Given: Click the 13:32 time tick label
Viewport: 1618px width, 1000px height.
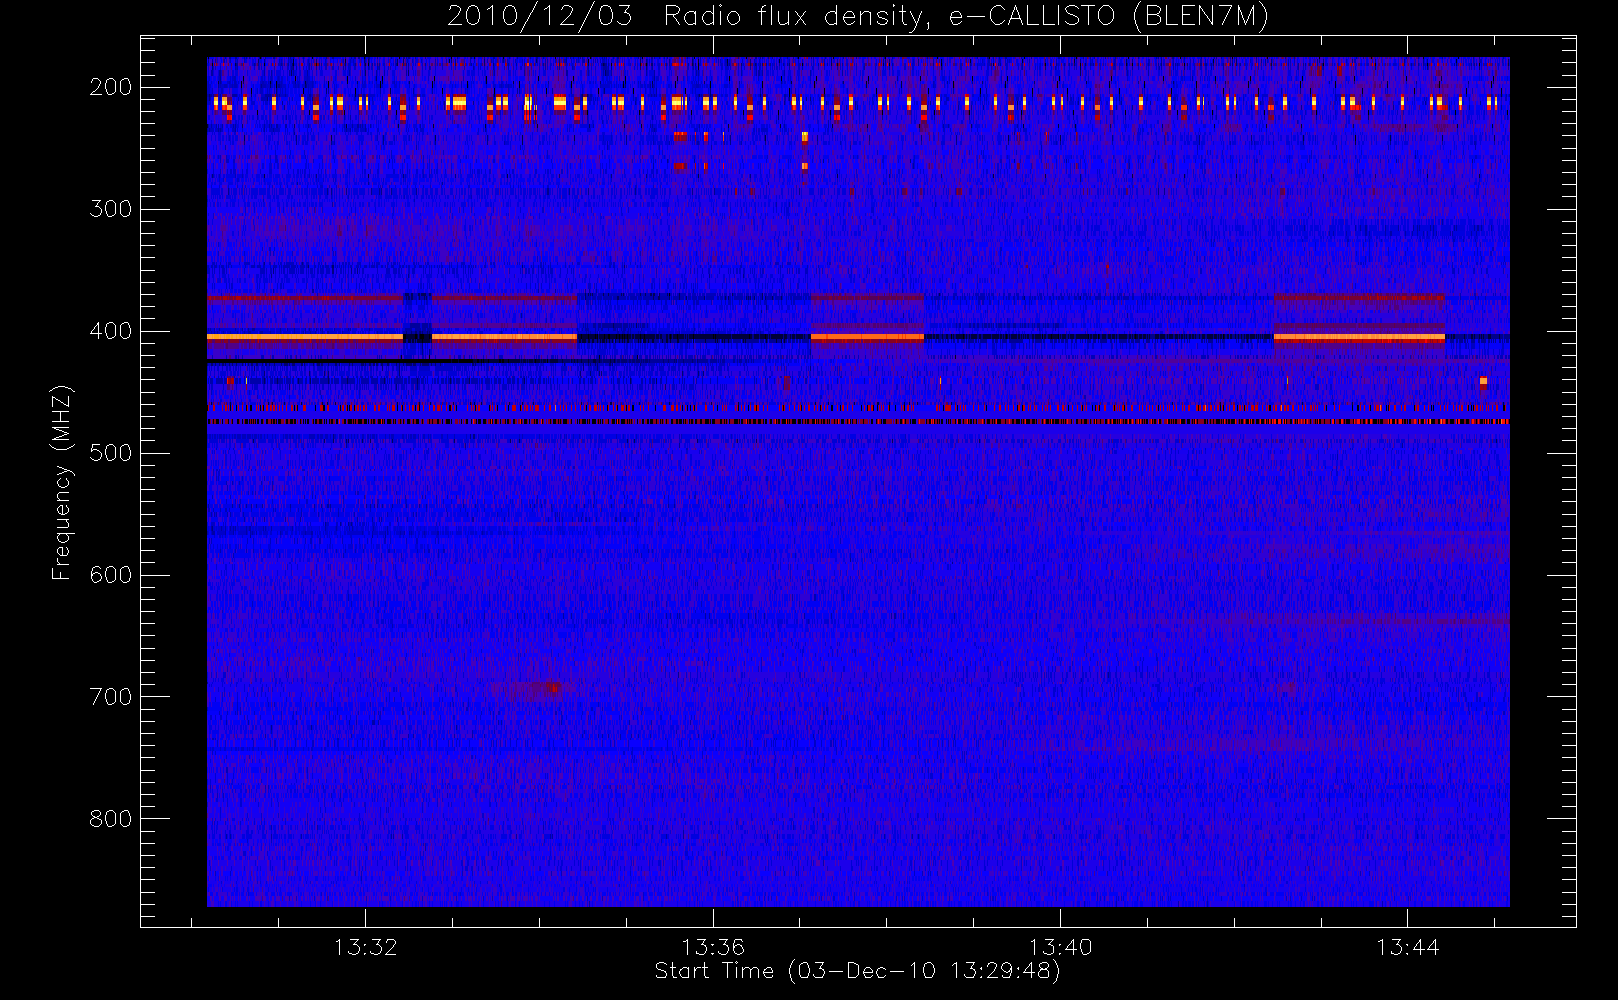Looking at the screenshot, I should [366, 947].
